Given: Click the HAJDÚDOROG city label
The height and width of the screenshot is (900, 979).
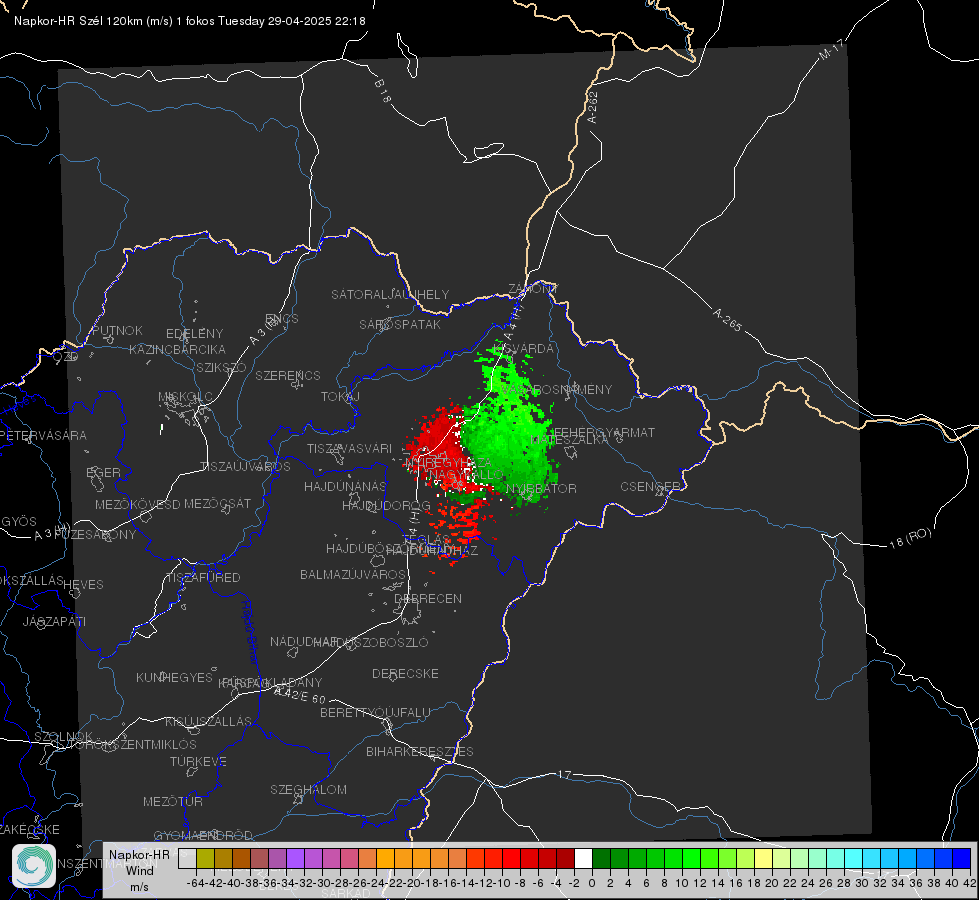Looking at the screenshot, I should [386, 505].
